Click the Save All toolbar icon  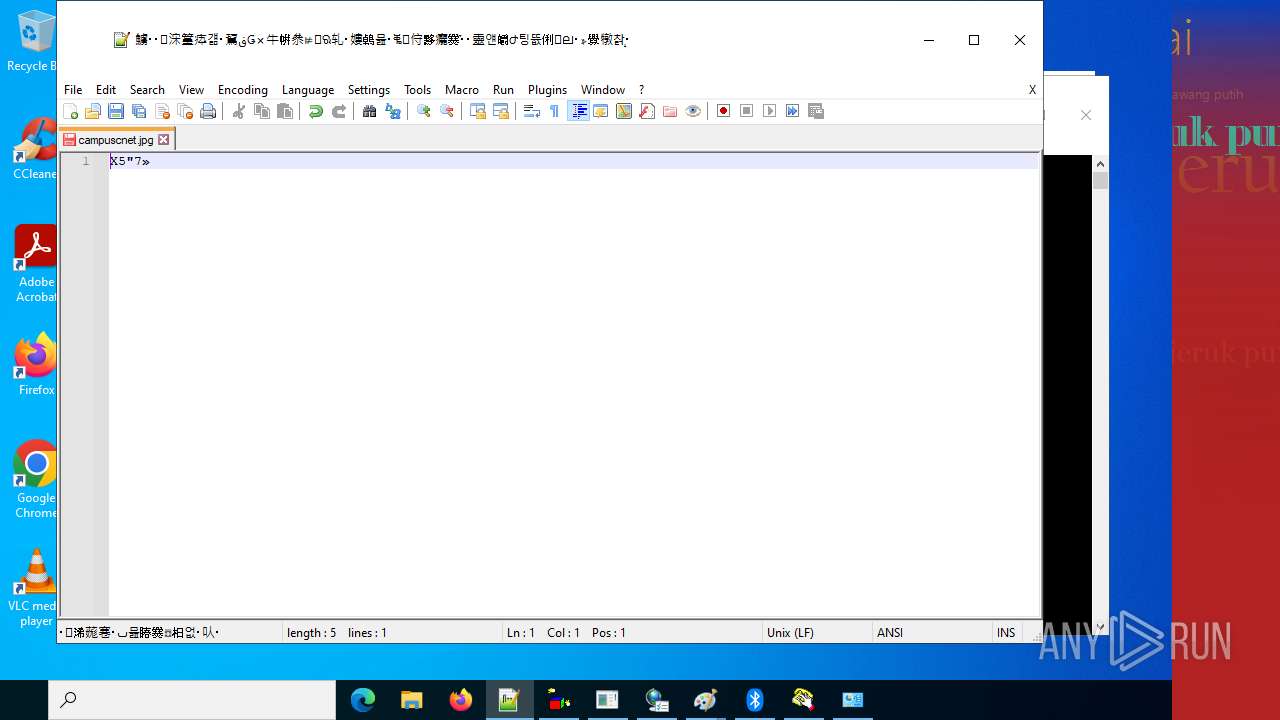tap(139, 111)
